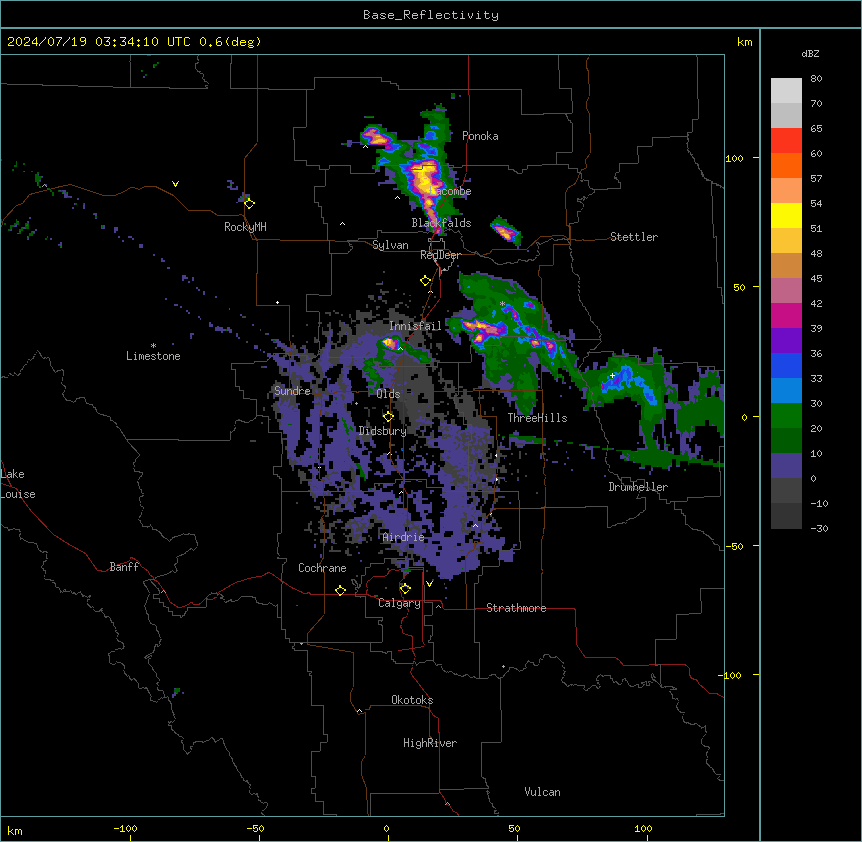Select the magenta swatch in the dBZ legend
Image resolution: width=862 pixels, height=842 pixels.
click(x=786, y=315)
